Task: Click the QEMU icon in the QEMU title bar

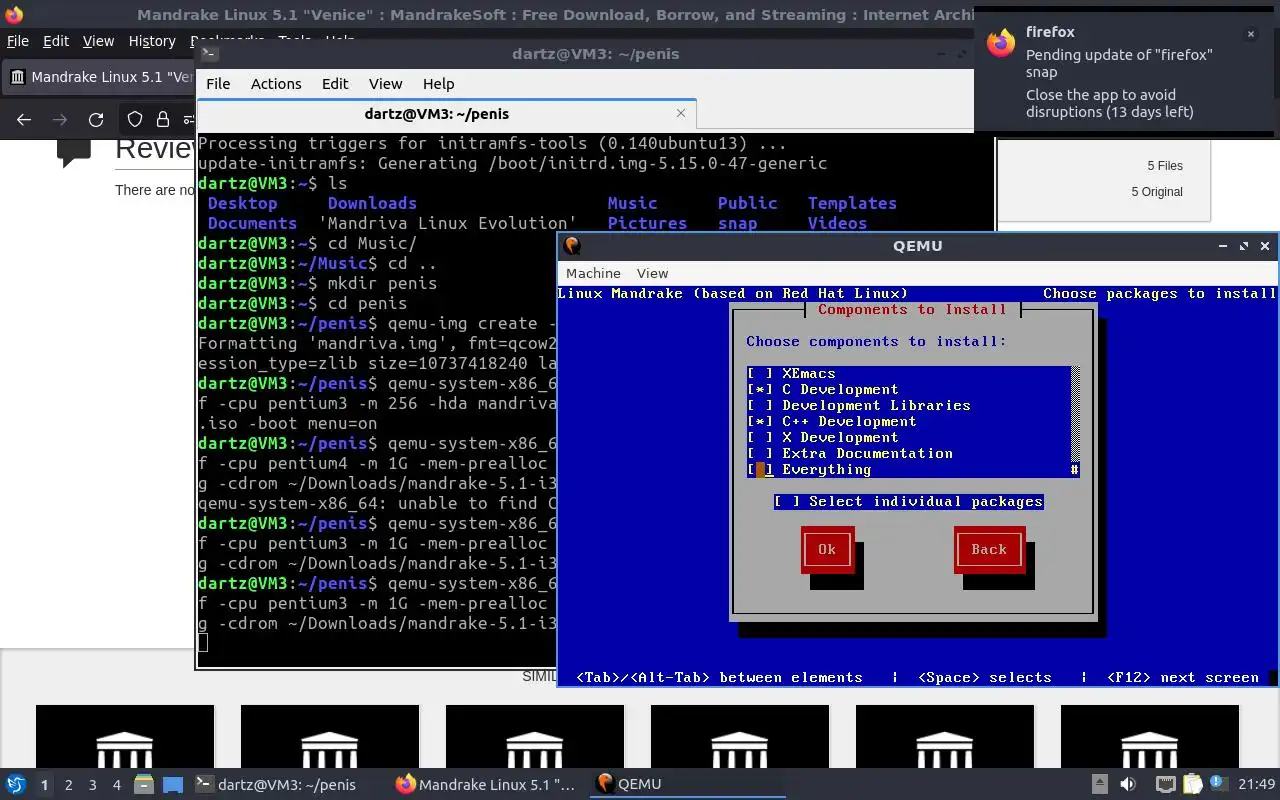Action: point(571,245)
